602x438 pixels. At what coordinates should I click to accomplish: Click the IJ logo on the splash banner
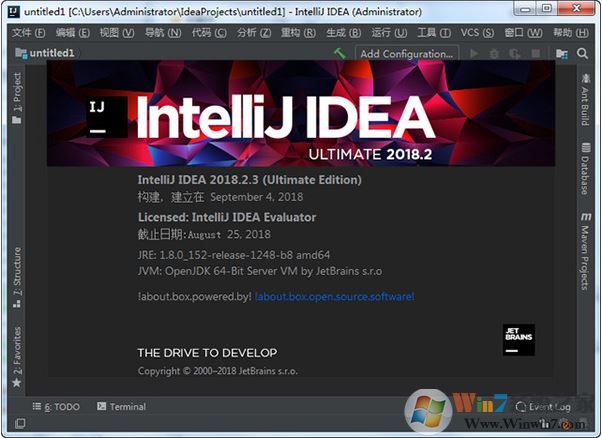[106, 117]
